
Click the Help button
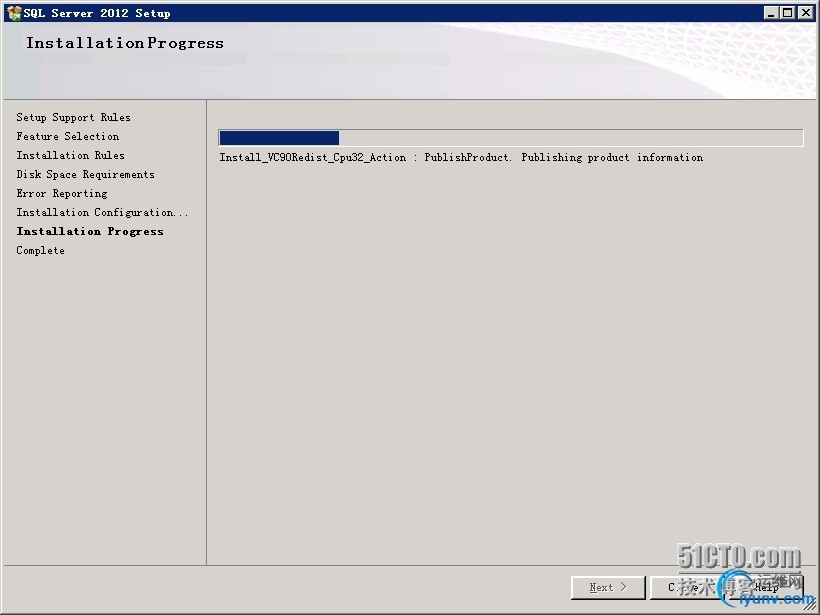[766, 587]
